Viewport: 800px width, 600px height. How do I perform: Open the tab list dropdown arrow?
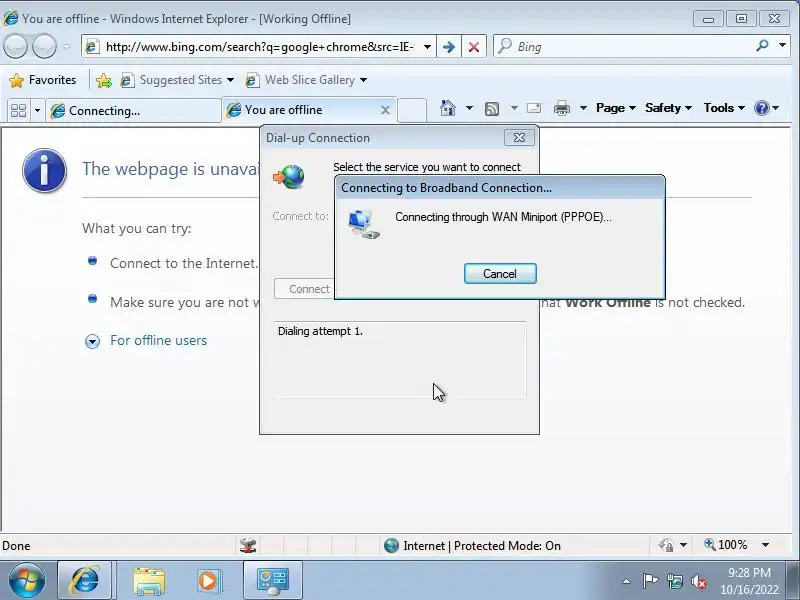pos(37,110)
